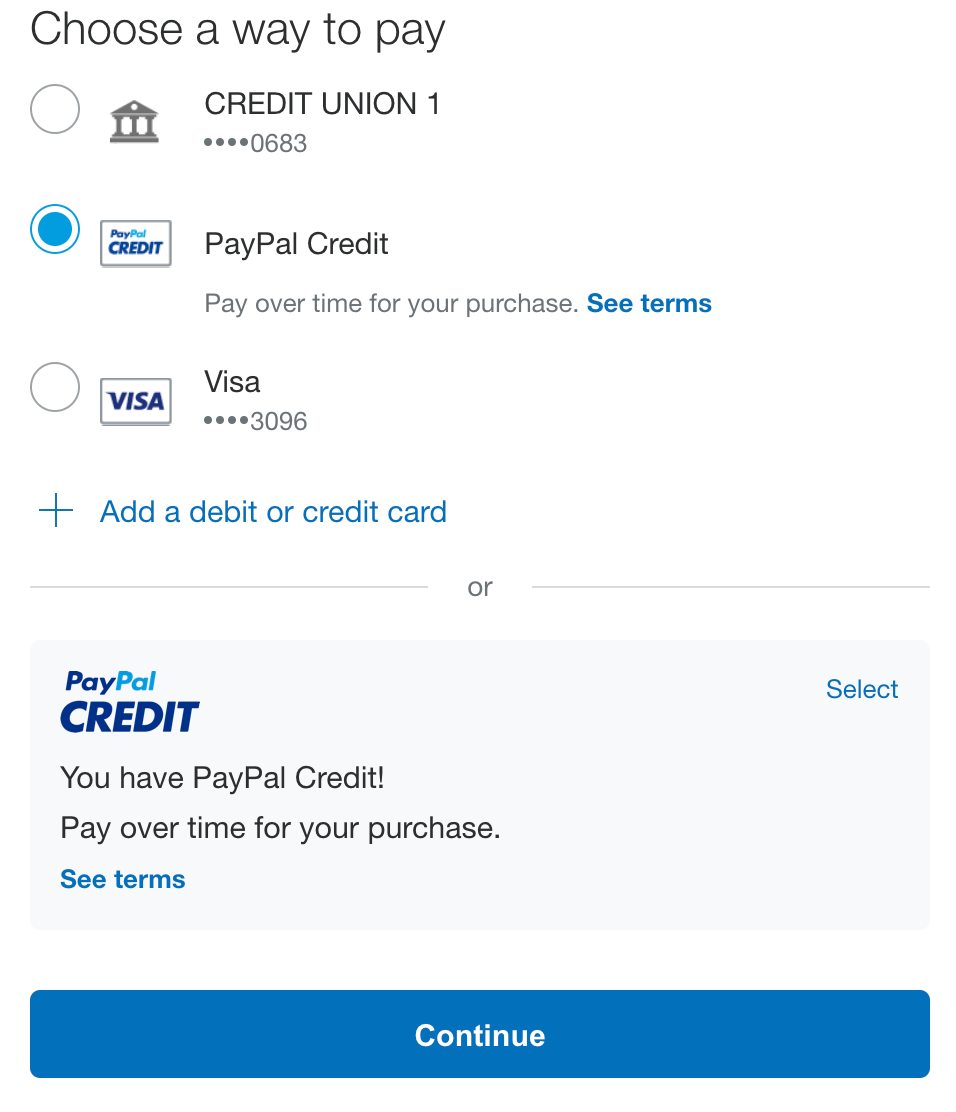This screenshot has width=956, height=1112.
Task: Open See terms link in the lower banner
Action: (123, 879)
